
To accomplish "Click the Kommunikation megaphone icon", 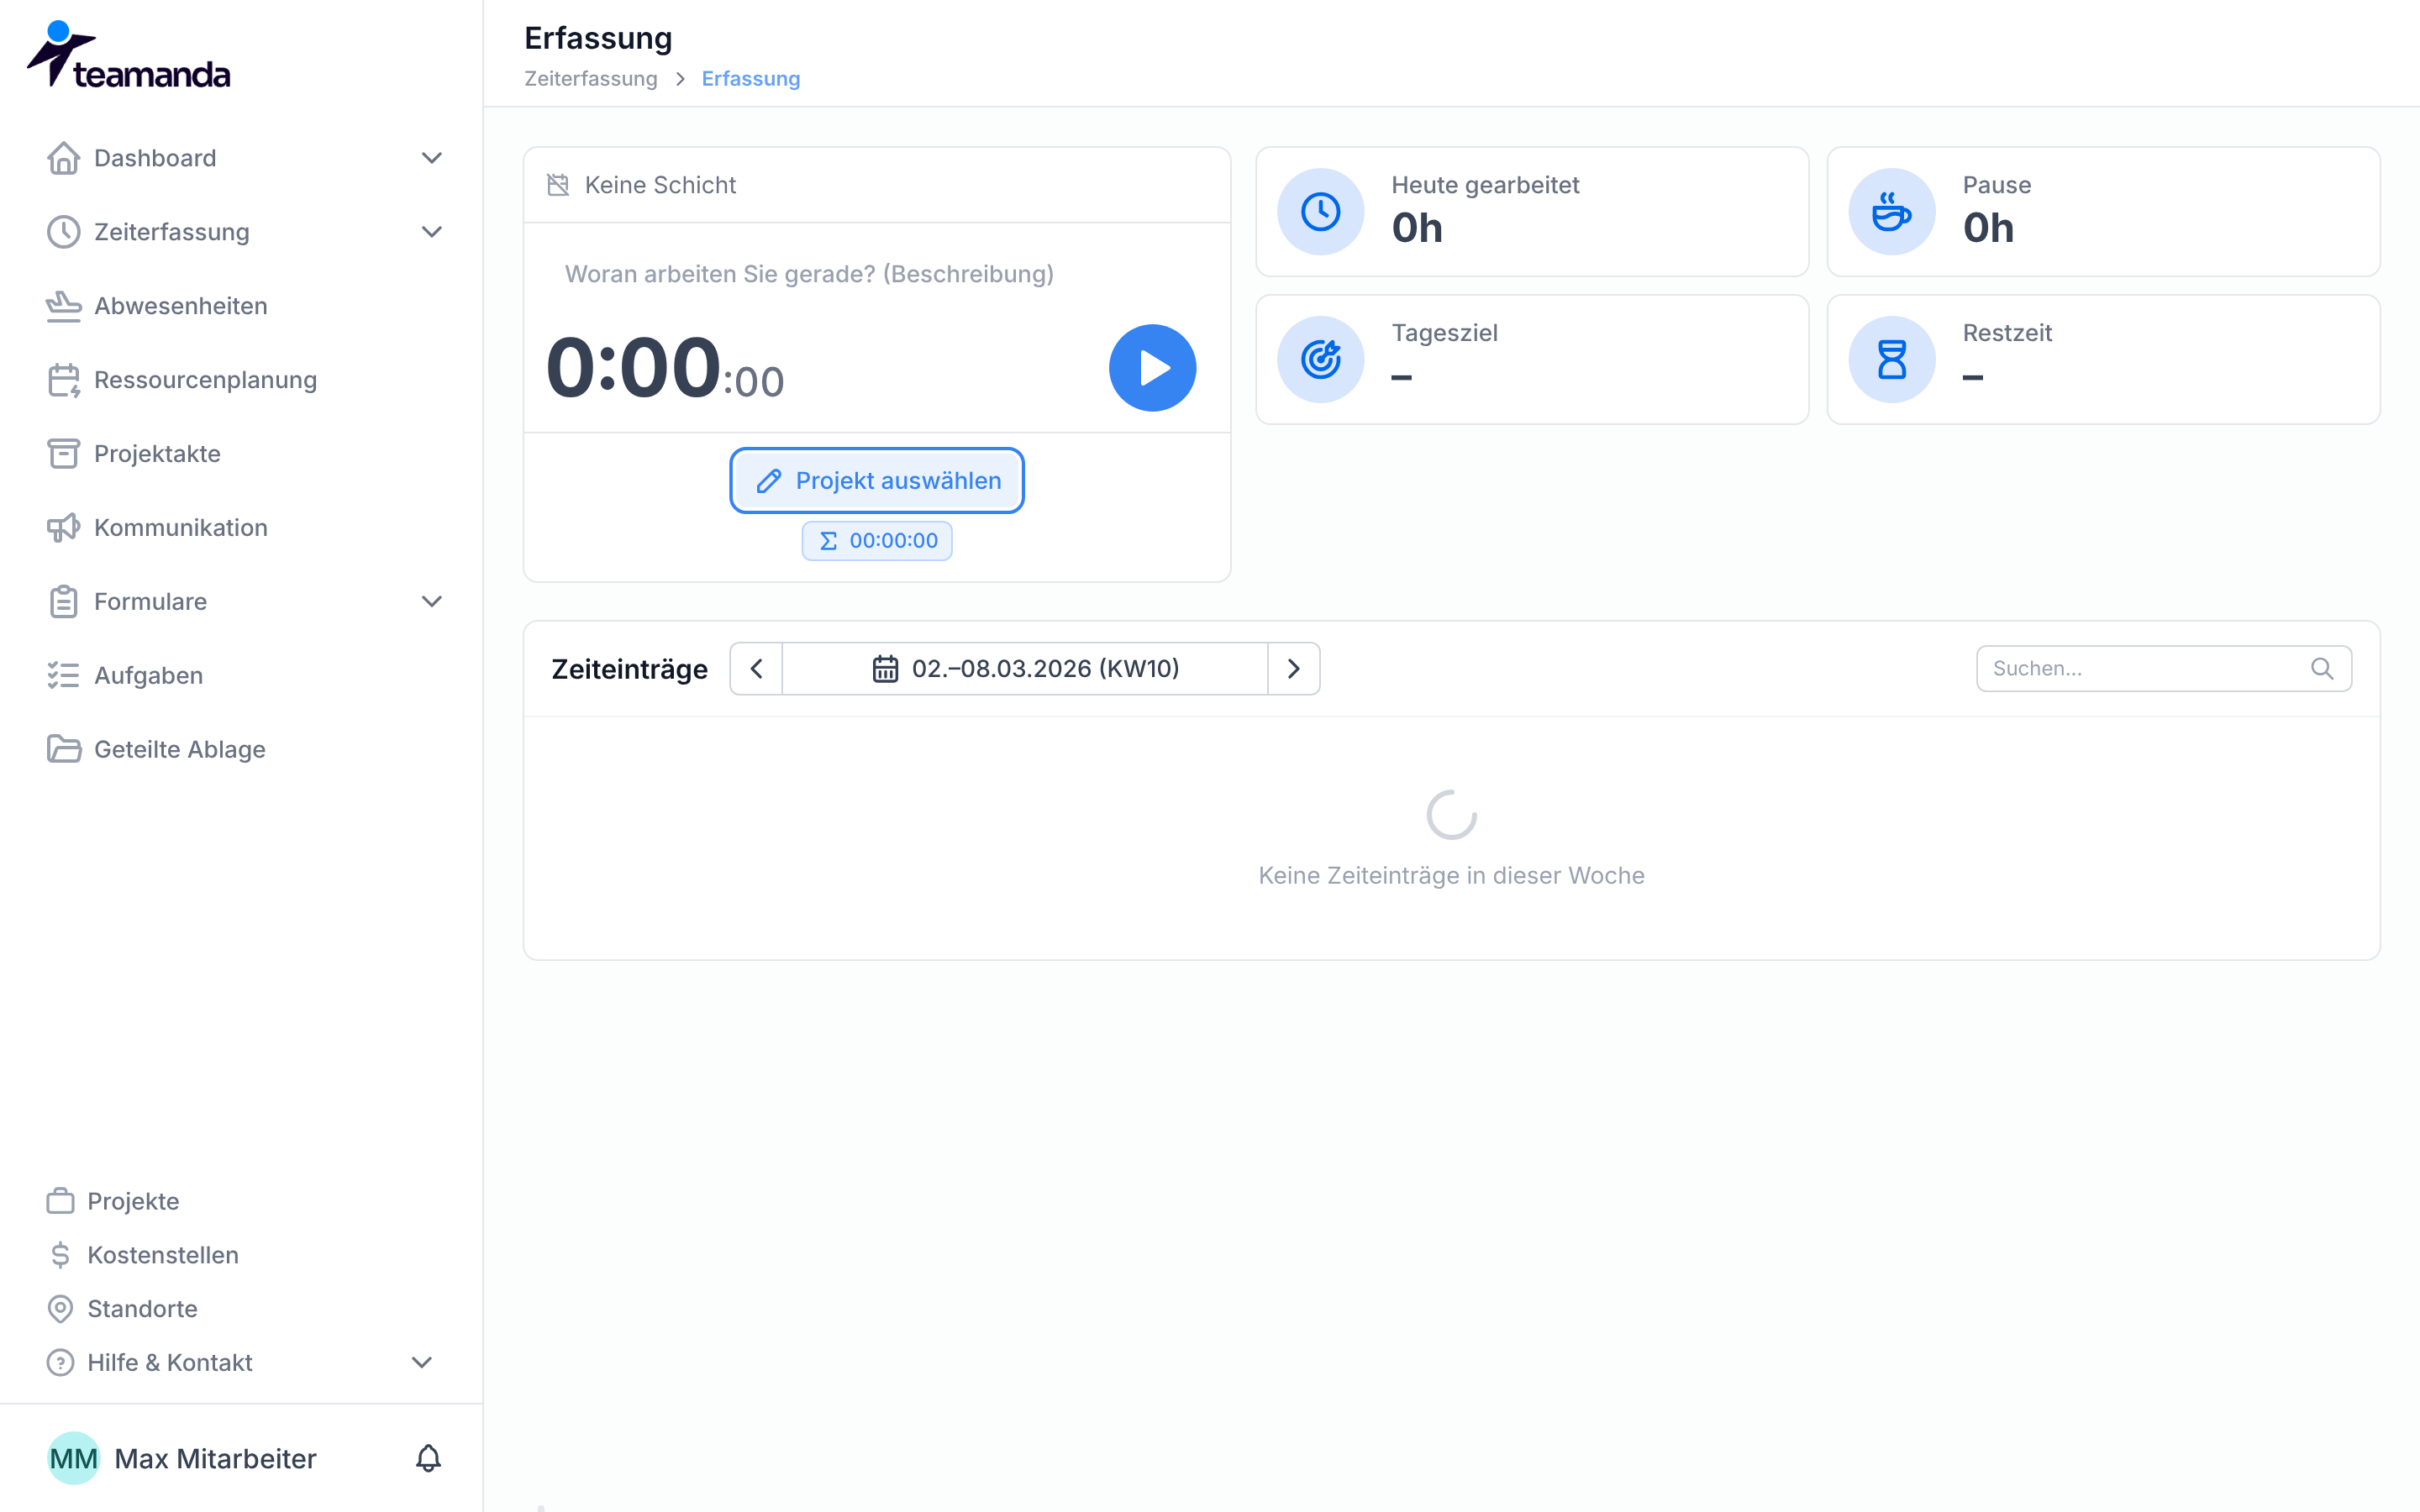I will click(x=64, y=527).
